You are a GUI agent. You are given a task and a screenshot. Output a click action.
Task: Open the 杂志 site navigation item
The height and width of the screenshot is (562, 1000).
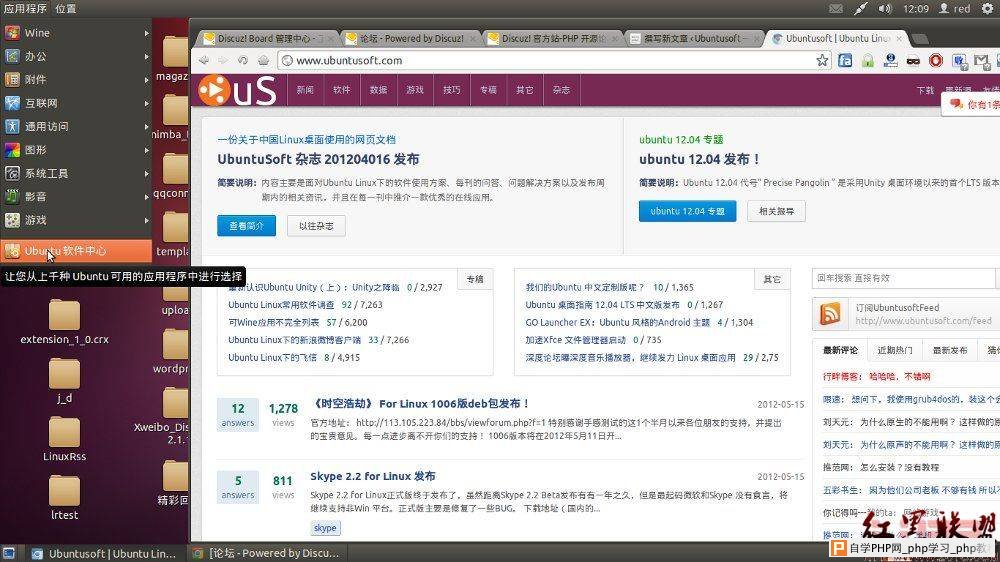click(561, 90)
